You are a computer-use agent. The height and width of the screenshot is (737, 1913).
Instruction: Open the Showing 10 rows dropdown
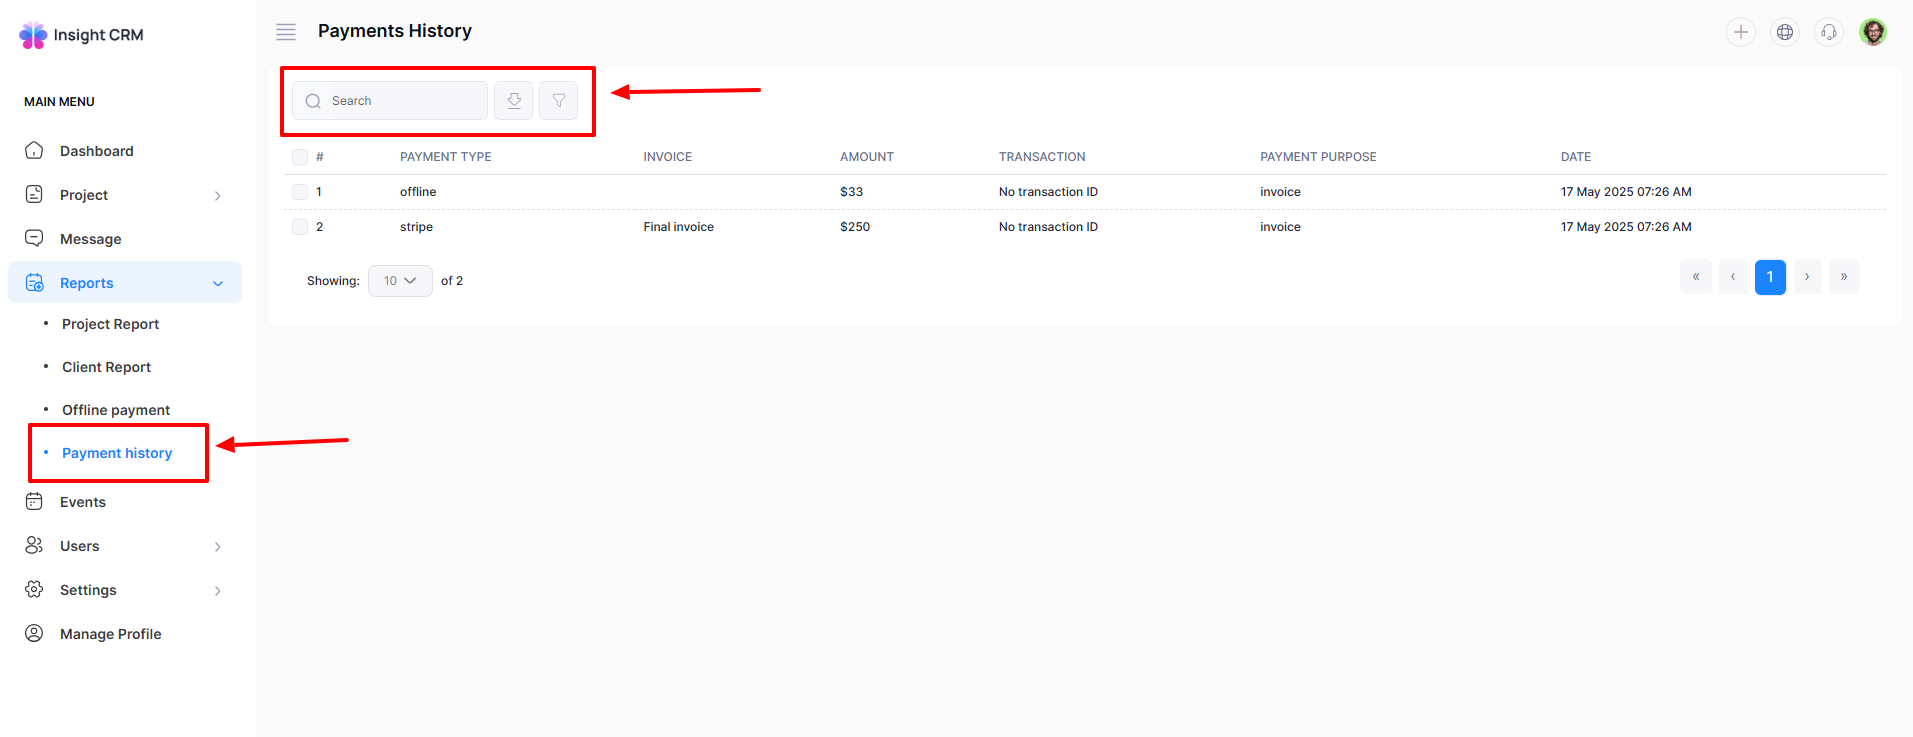[x=400, y=281]
